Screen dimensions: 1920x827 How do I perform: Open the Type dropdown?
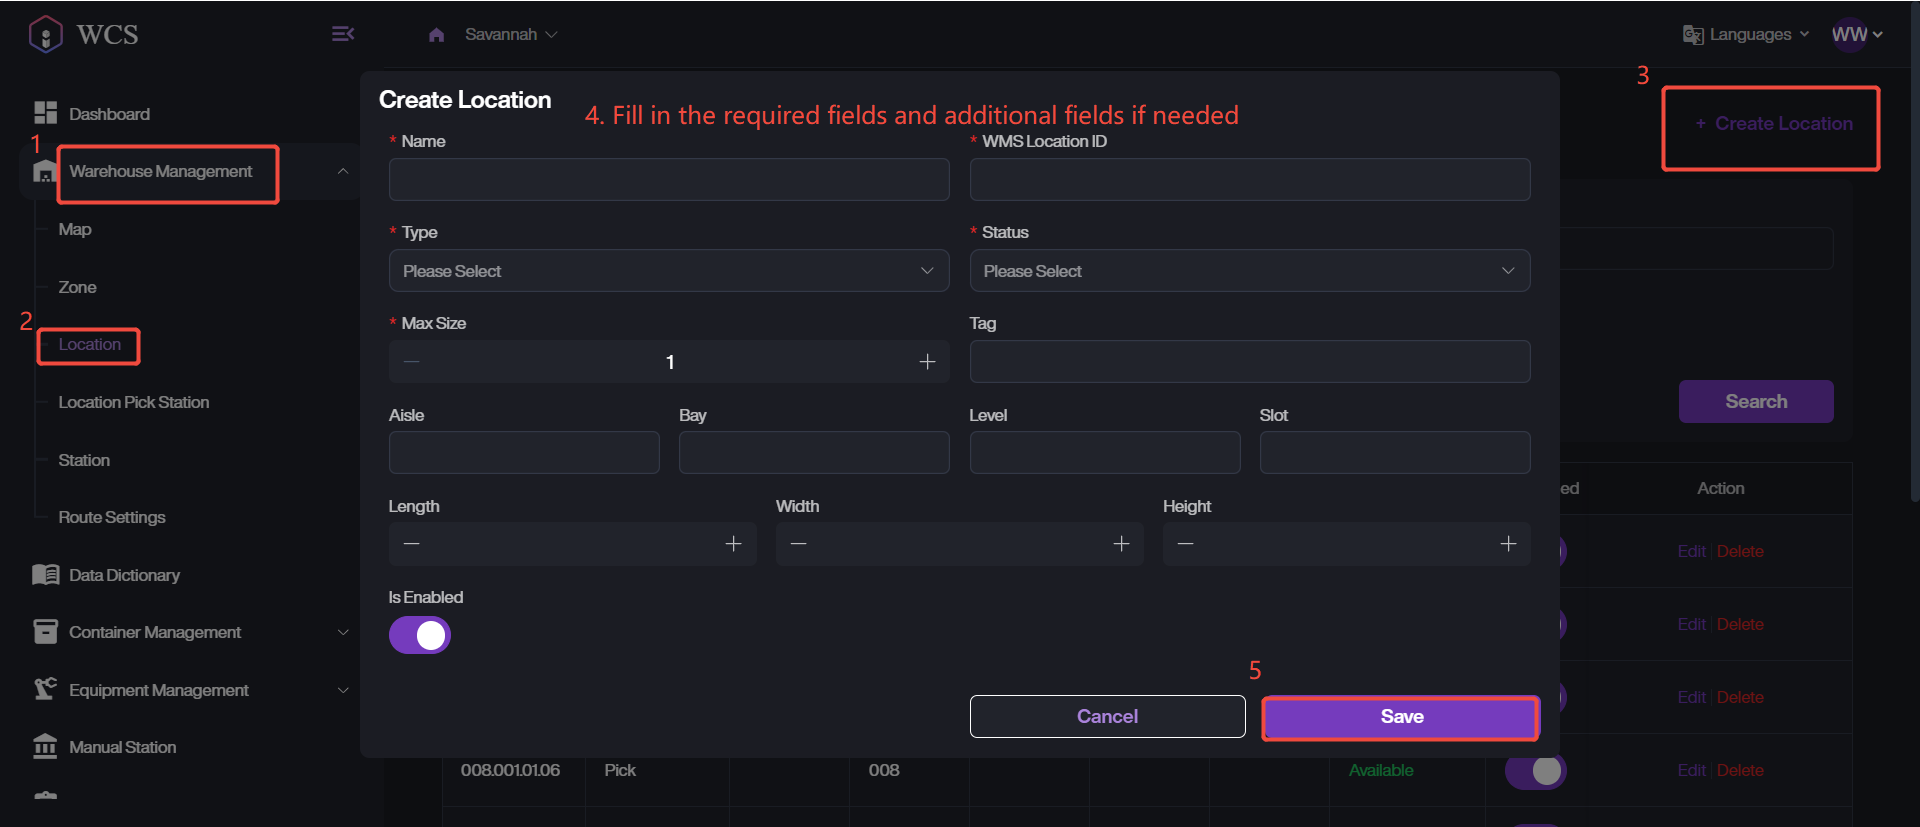[668, 271]
